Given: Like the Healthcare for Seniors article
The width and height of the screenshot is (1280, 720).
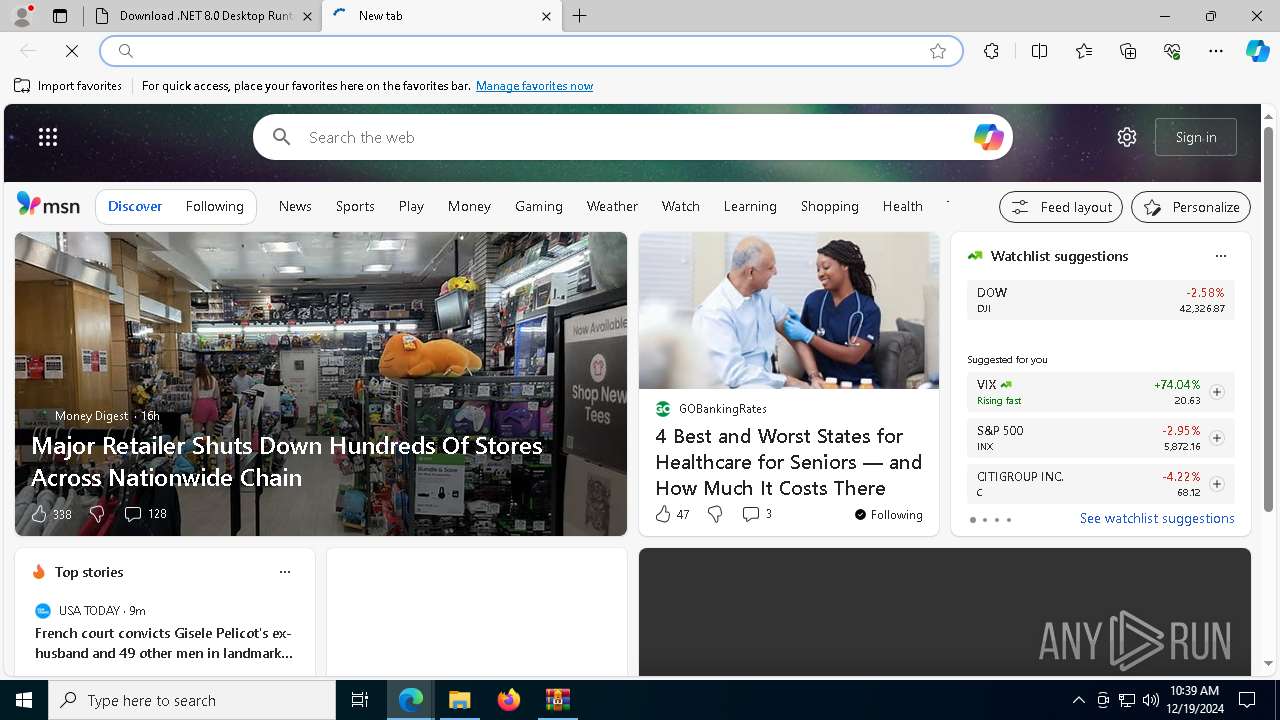Looking at the screenshot, I should 663,514.
